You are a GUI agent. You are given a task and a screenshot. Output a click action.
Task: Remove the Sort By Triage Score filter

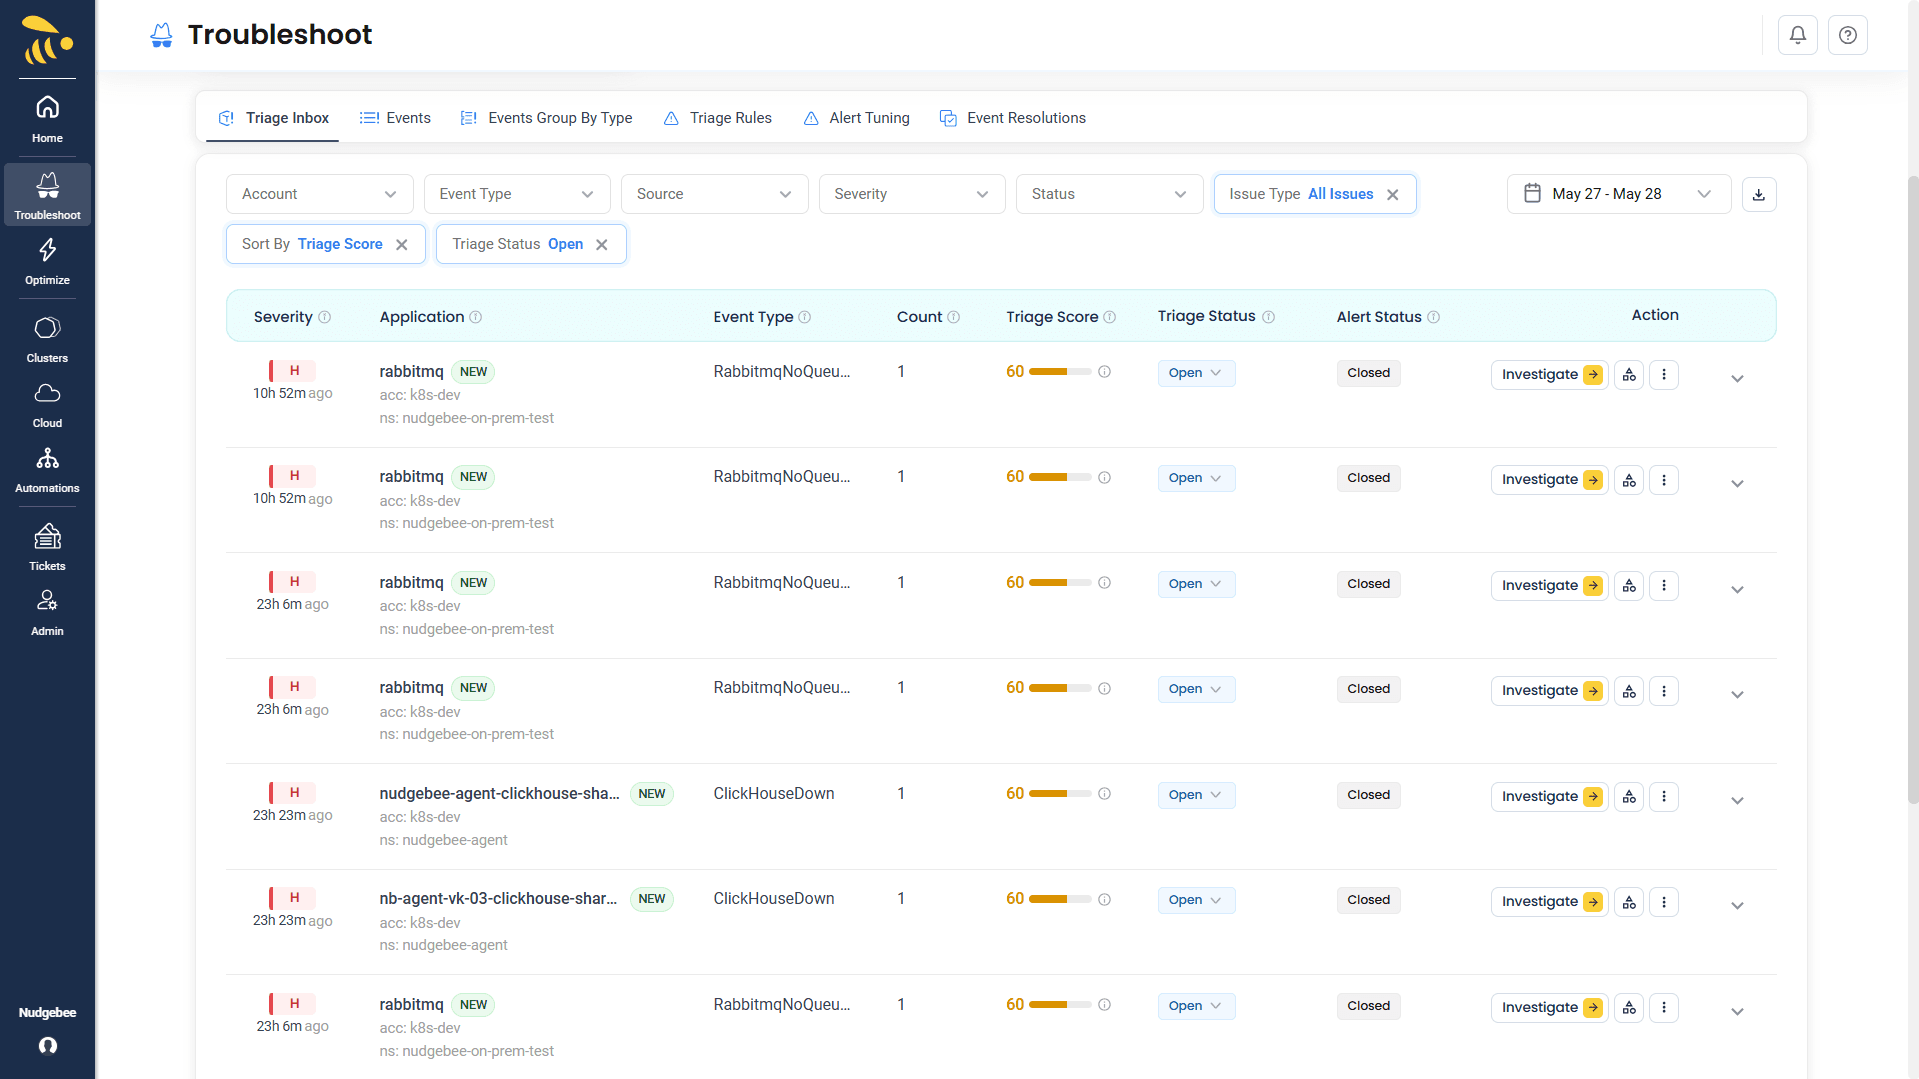[x=401, y=244]
